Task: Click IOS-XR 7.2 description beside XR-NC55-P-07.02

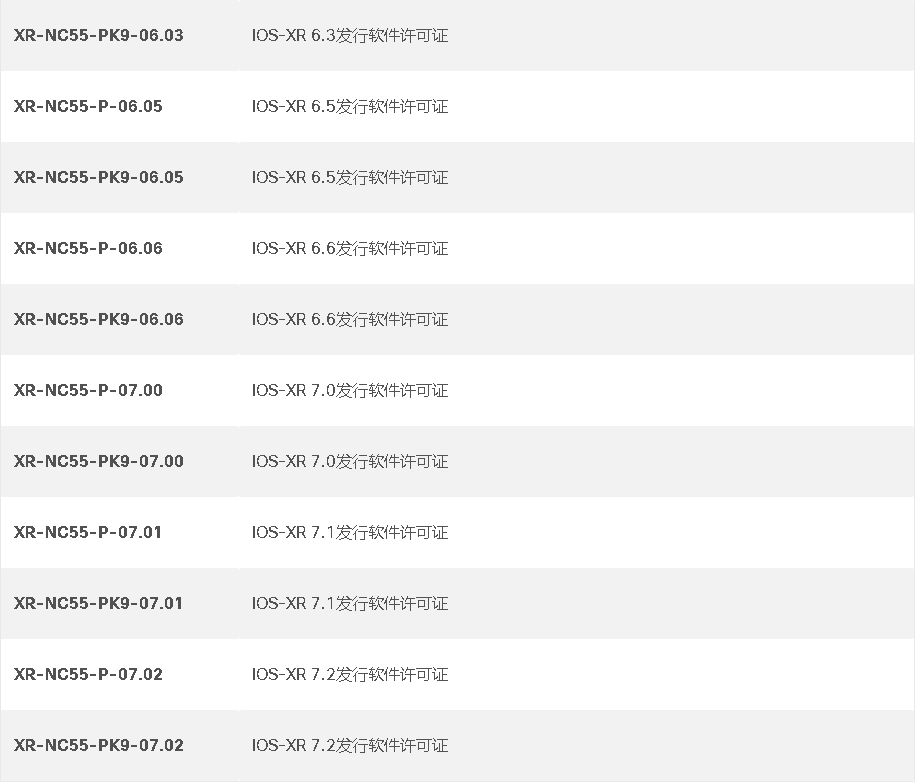Action: tap(350, 675)
